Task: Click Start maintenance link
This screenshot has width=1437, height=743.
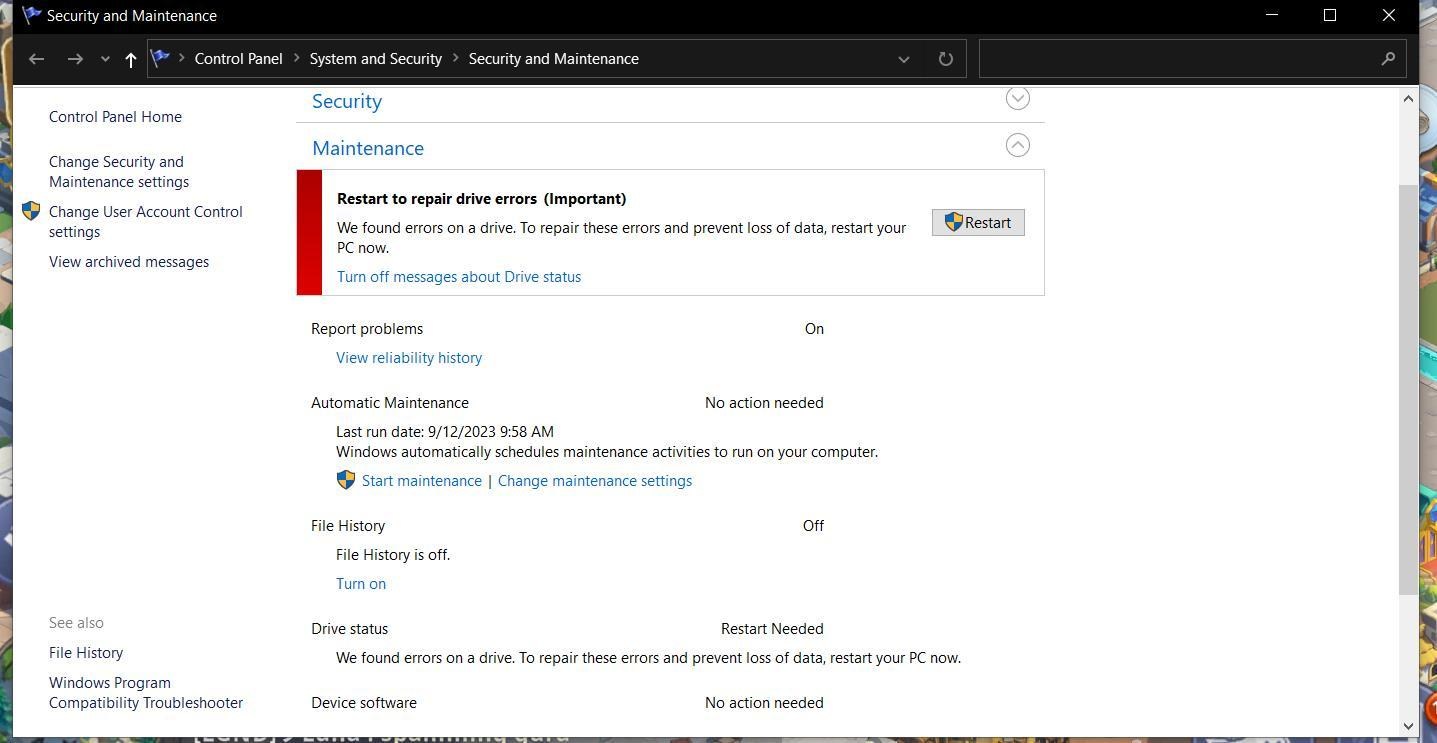Action: (422, 481)
